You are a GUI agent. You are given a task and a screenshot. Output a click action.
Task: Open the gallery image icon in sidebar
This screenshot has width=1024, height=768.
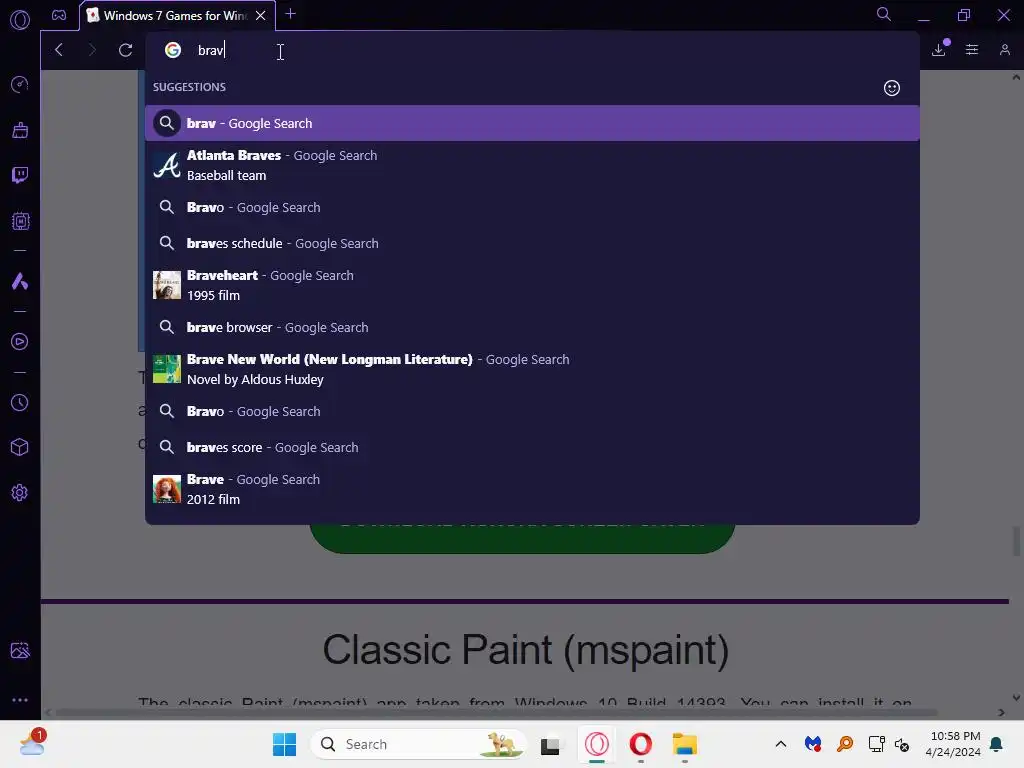(x=20, y=650)
